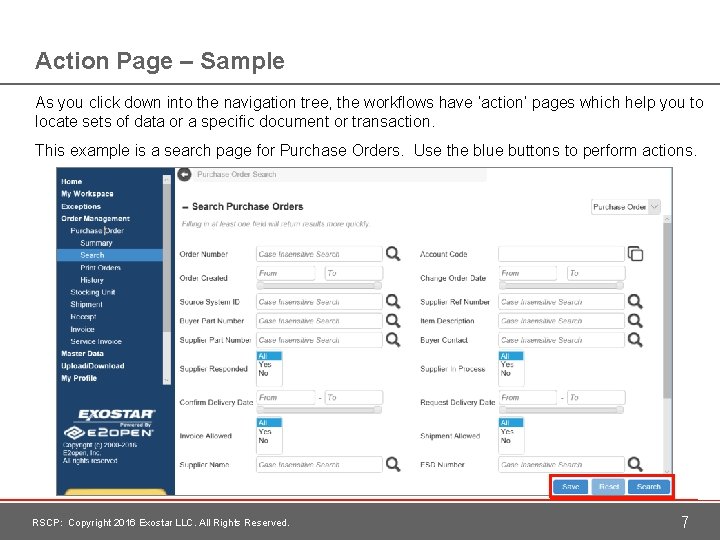Click magnifier icon next to Source System ID
The height and width of the screenshot is (540, 720).
393,301
